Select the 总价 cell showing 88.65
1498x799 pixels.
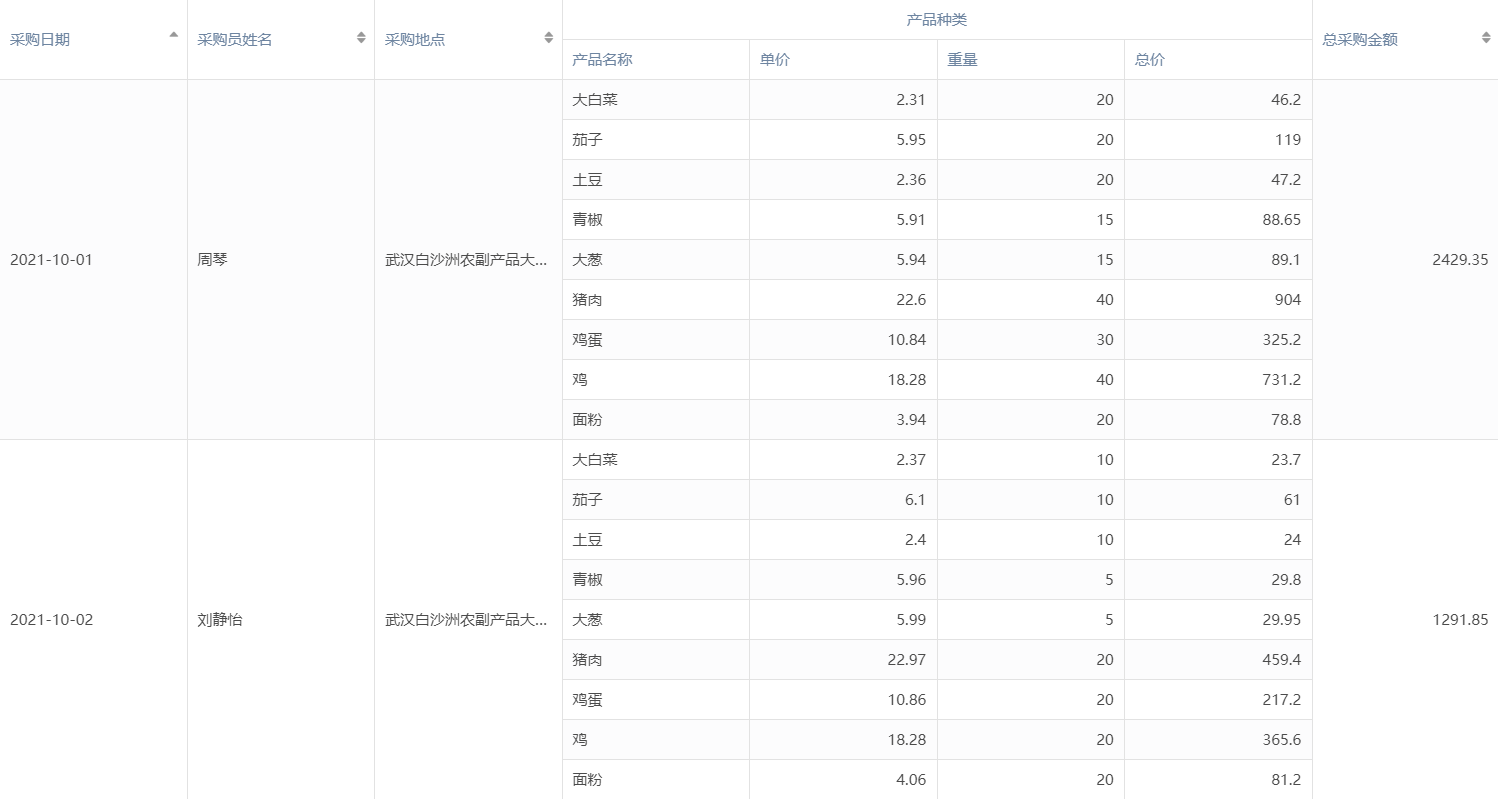(1281, 220)
